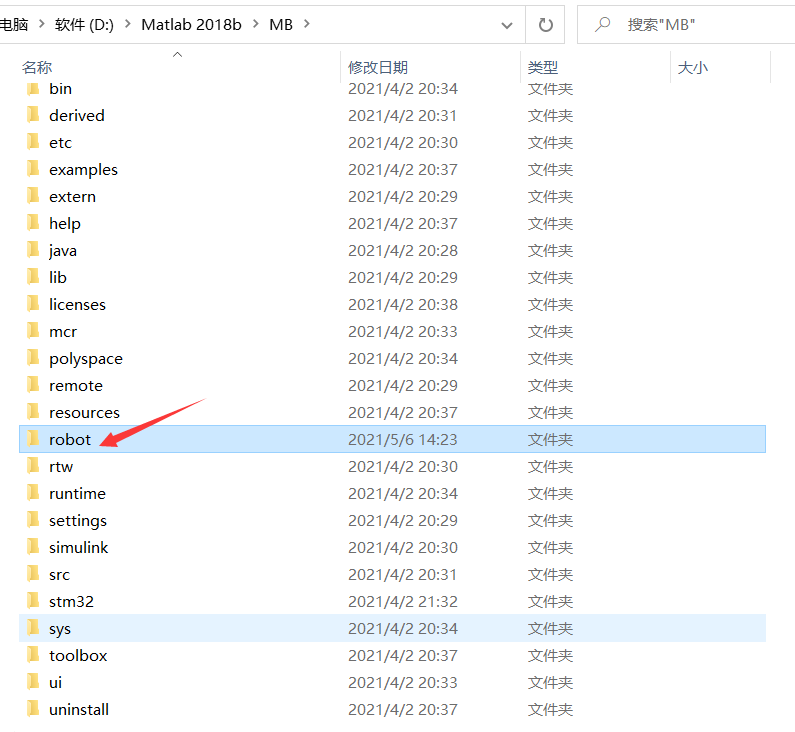Click date 2021/5/6 14:23 of robot
Viewport: 795px width, 732px height.
coord(403,440)
